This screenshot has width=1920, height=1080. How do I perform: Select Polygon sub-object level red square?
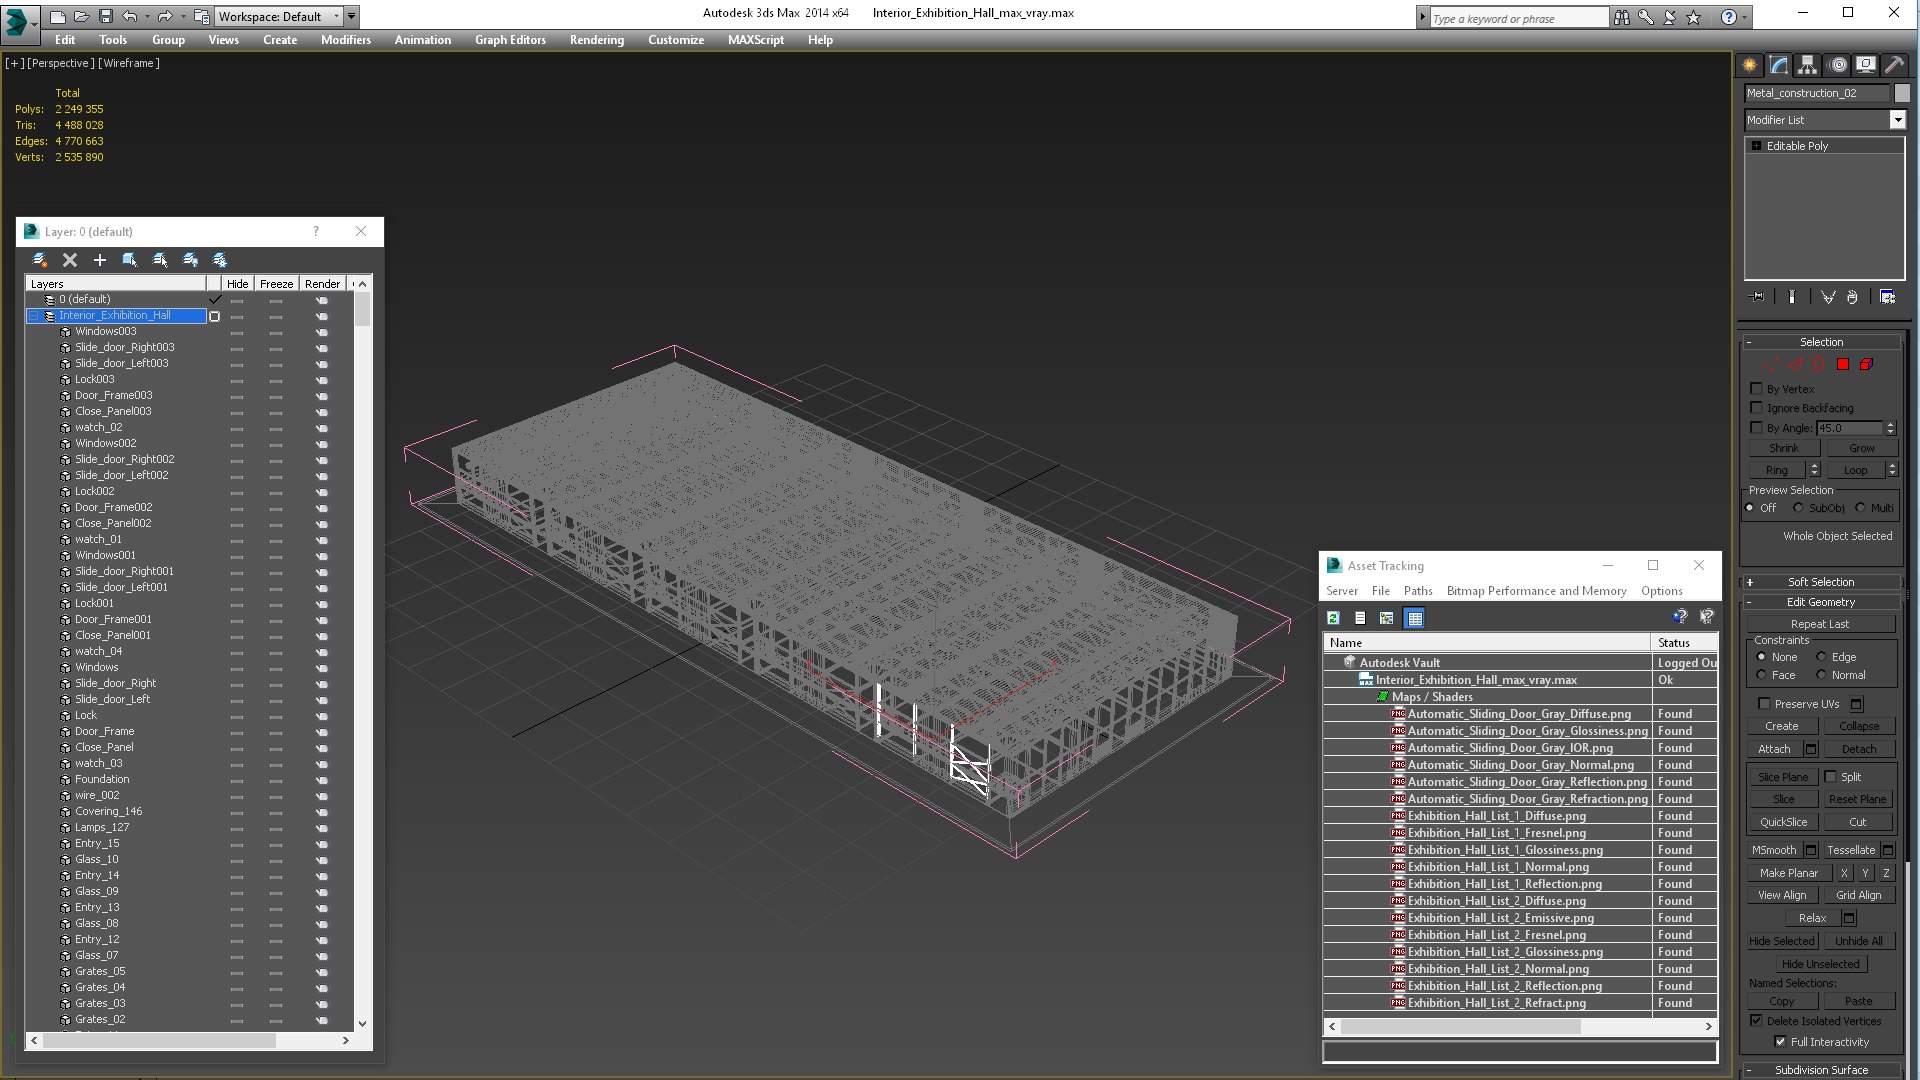pyautogui.click(x=1843, y=365)
